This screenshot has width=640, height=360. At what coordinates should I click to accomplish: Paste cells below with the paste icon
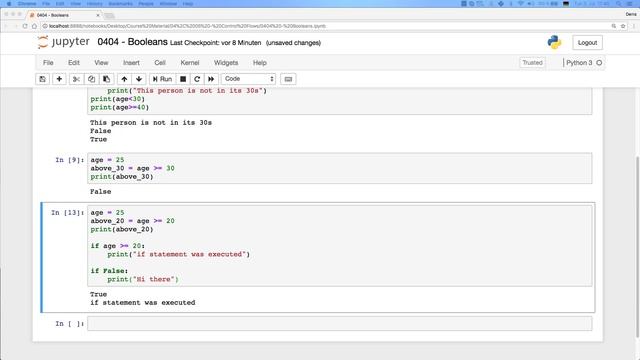[x=107, y=79]
